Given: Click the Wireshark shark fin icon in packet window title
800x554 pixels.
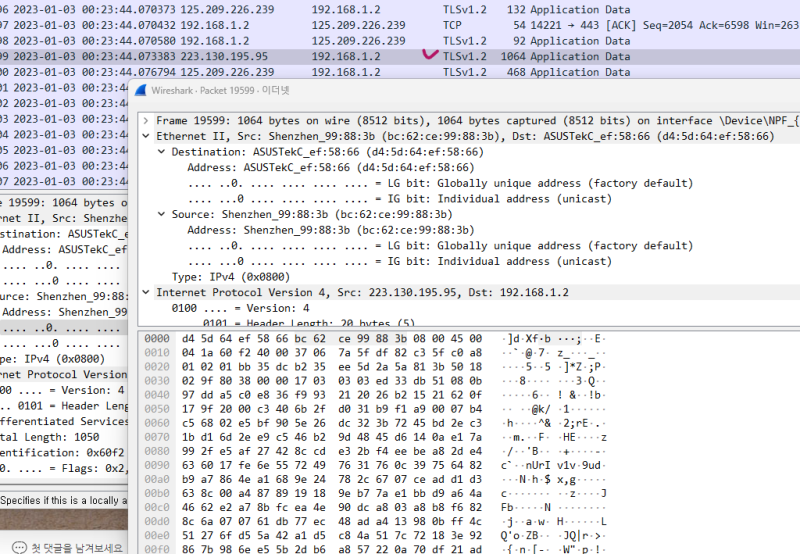Looking at the screenshot, I should click(x=141, y=90).
